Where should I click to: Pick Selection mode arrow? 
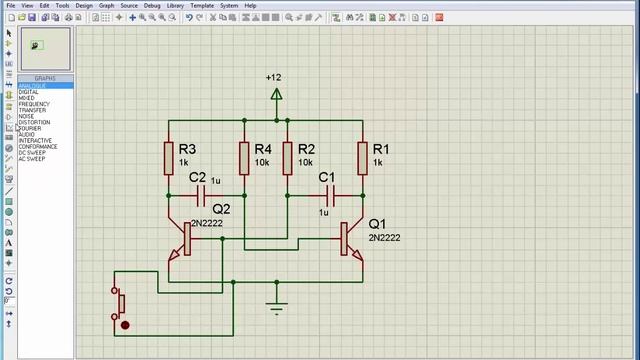pyautogui.click(x=9, y=33)
